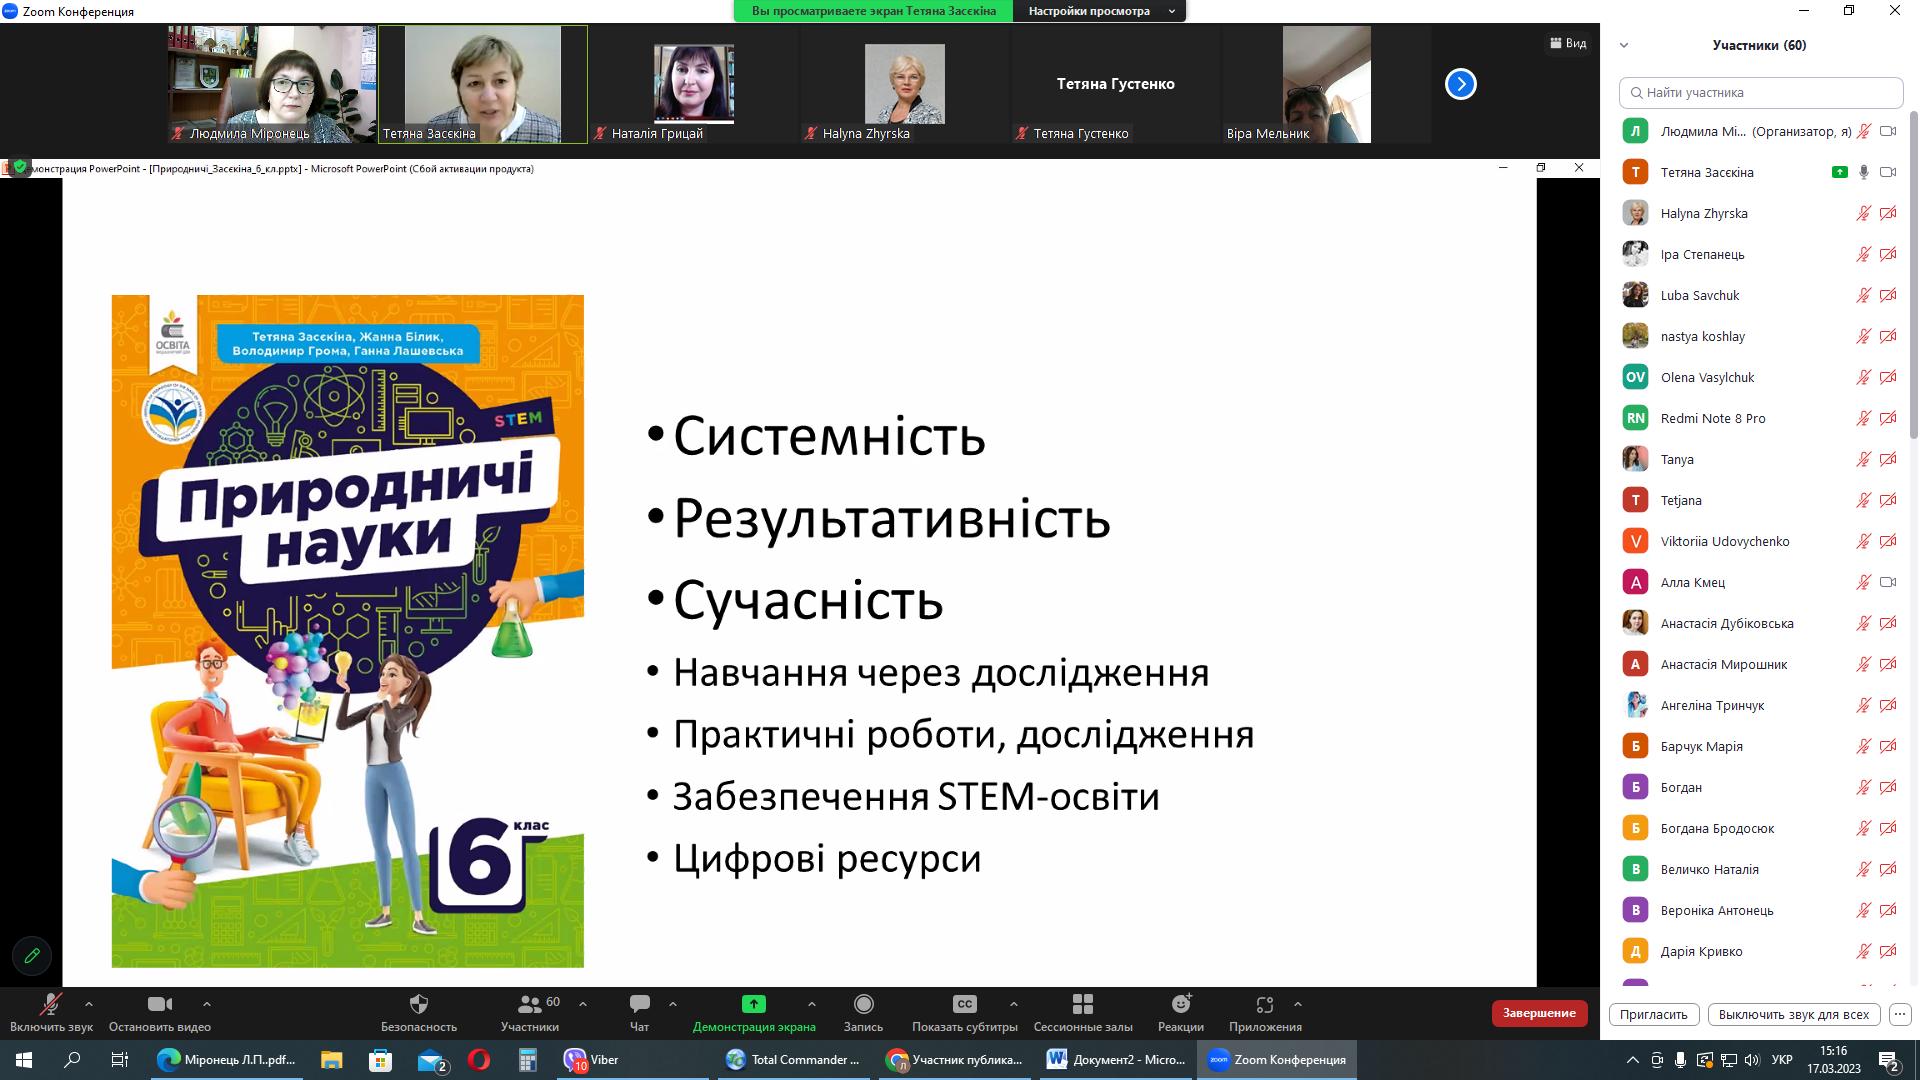Unmute microphone (Включить звук)

(x=50, y=1004)
